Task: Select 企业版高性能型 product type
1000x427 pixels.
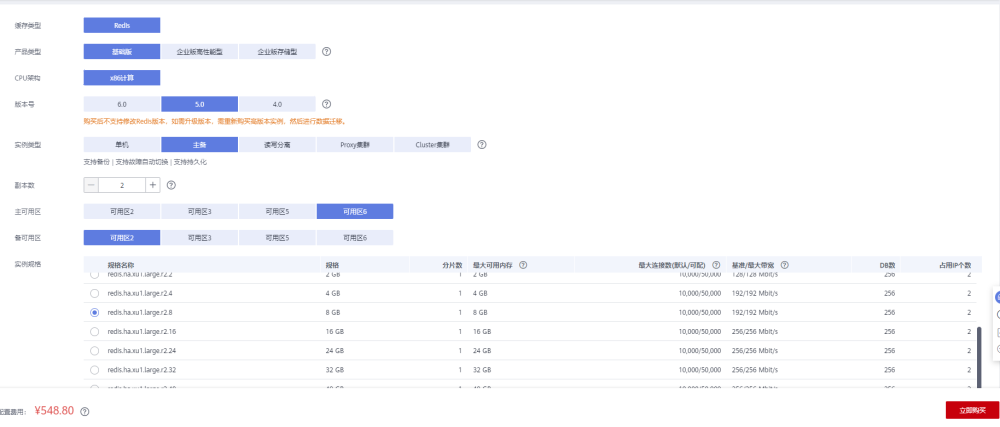Action: (199, 51)
